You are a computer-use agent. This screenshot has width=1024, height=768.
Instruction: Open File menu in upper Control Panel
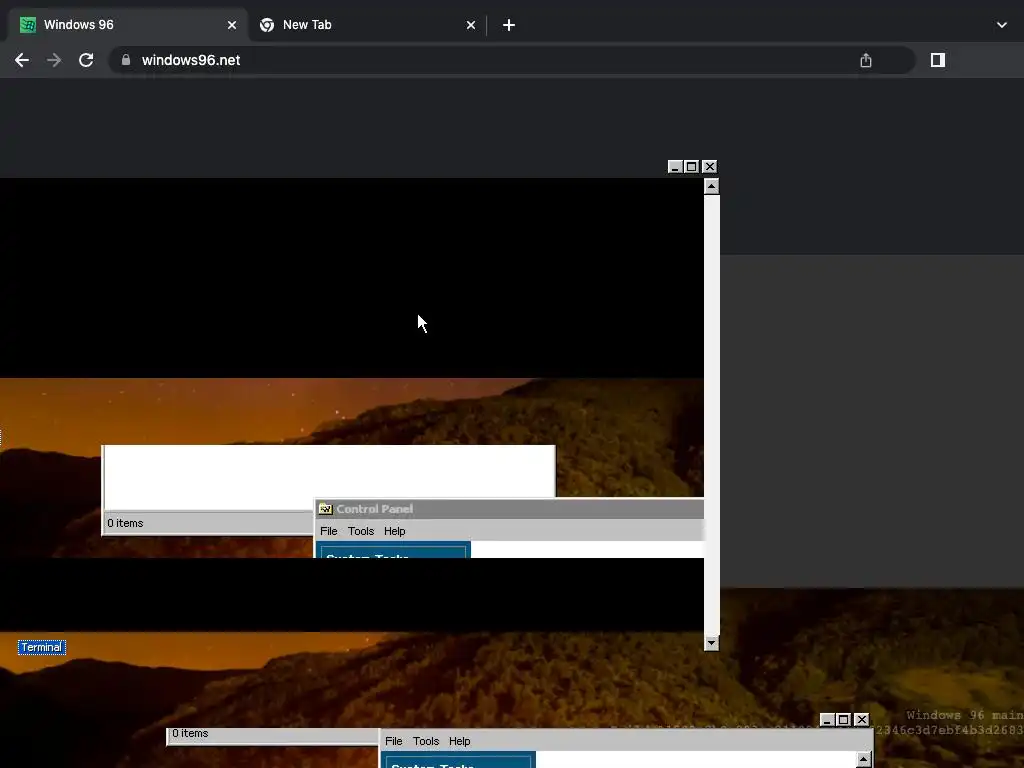click(x=328, y=531)
